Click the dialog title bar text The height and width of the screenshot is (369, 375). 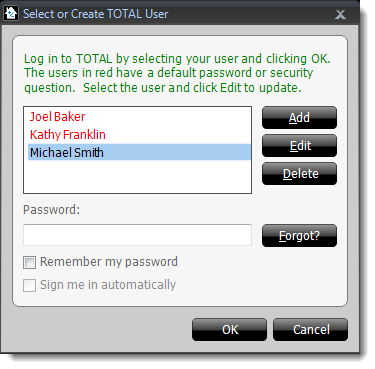[x=96, y=14]
